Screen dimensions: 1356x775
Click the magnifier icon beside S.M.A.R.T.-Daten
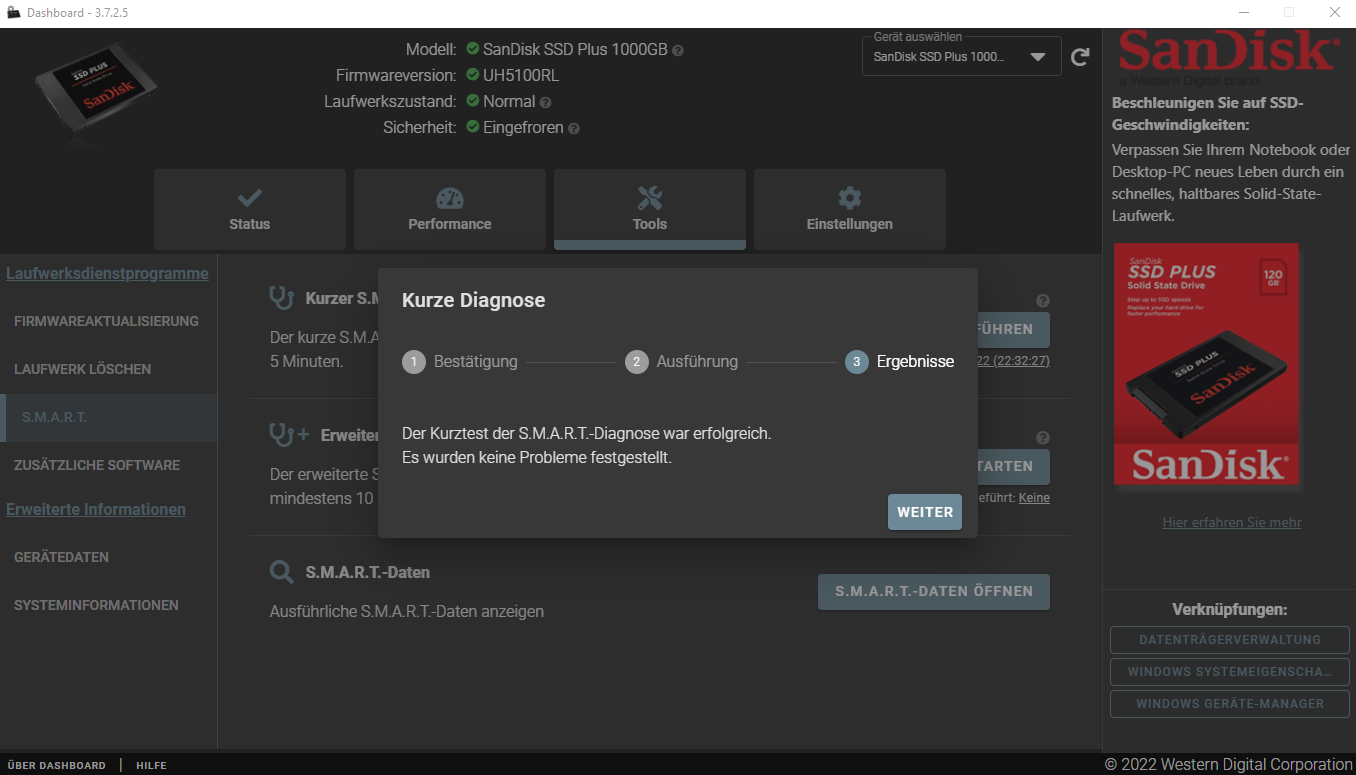[282, 572]
